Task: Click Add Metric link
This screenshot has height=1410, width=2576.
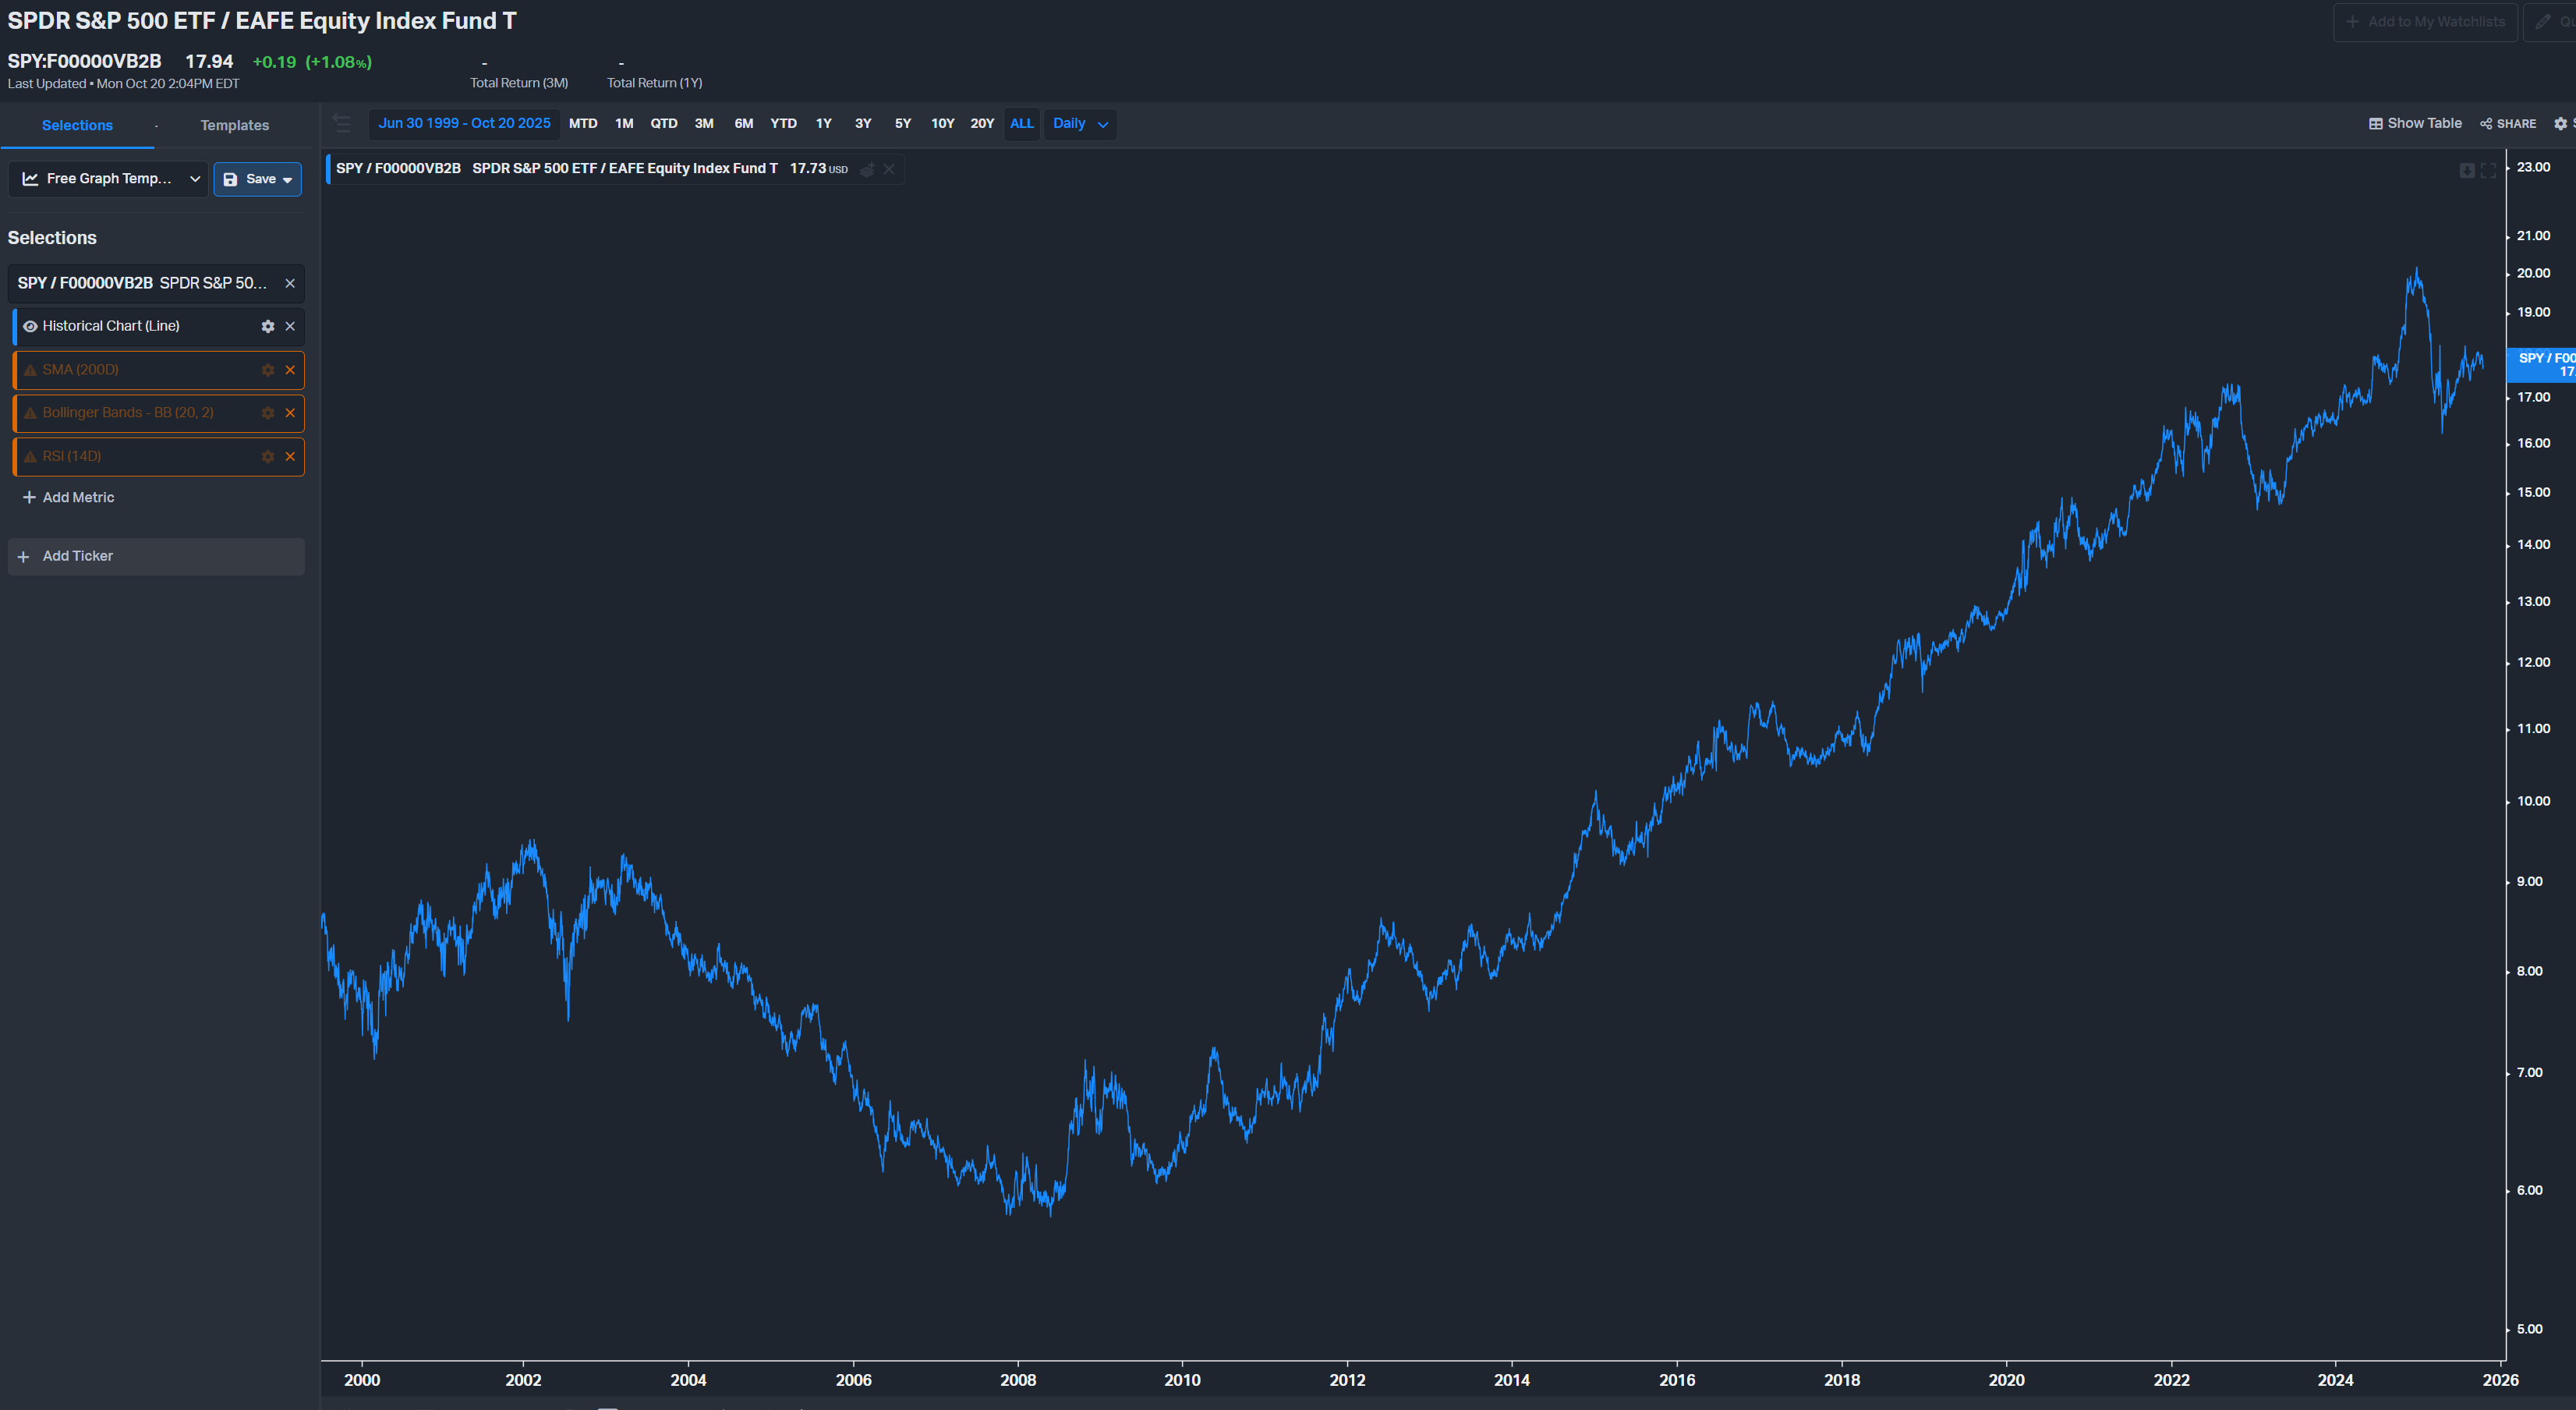Action: [x=78, y=498]
